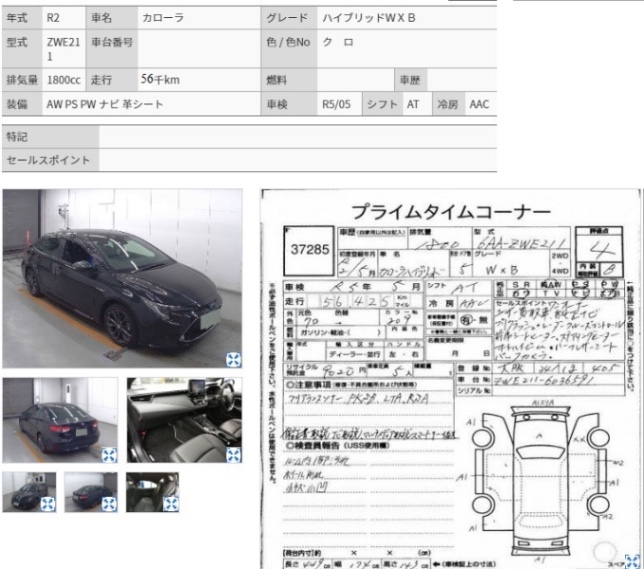Open the small rear-side car thumbnail
This screenshot has width=644, height=569.
point(91,492)
